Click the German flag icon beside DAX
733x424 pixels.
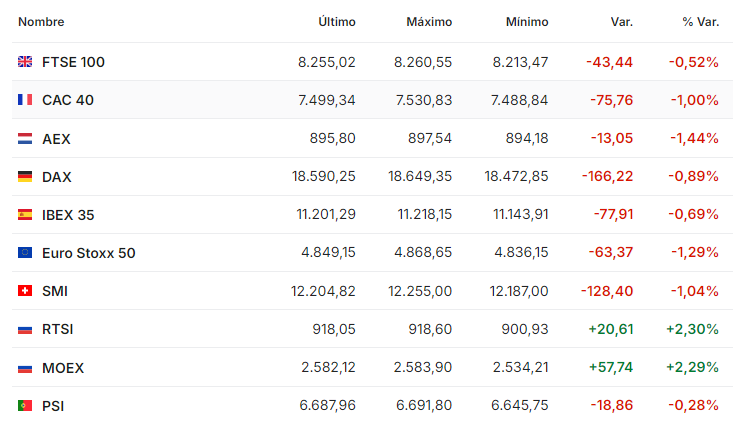pos(25,177)
